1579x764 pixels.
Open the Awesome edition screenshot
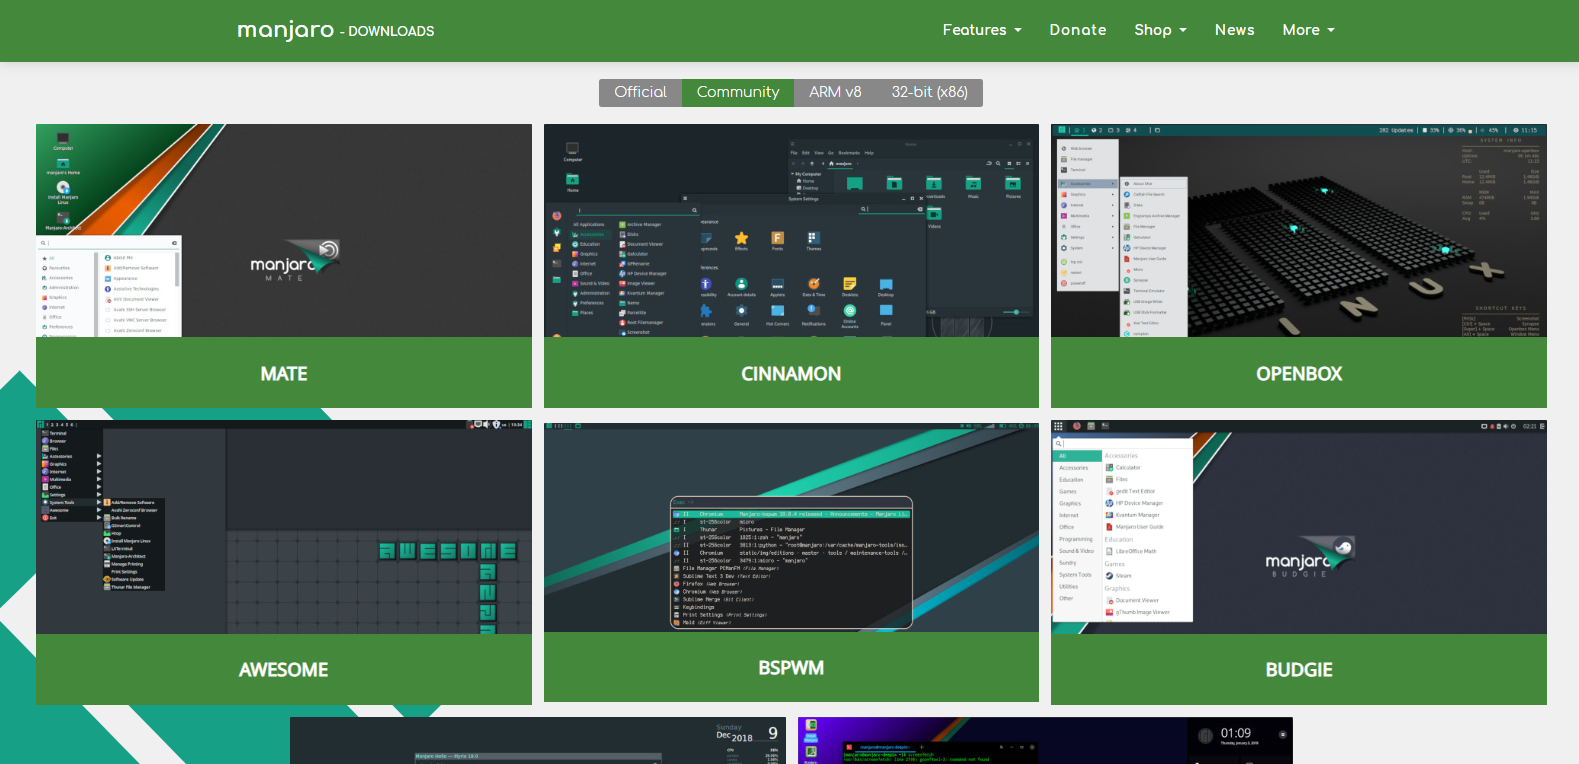(x=284, y=527)
